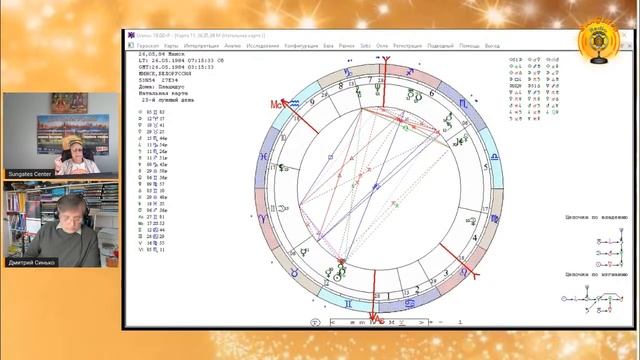The height and width of the screenshot is (360, 640).
Task: Click house number 9 on the chart
Action: [x=312, y=102]
